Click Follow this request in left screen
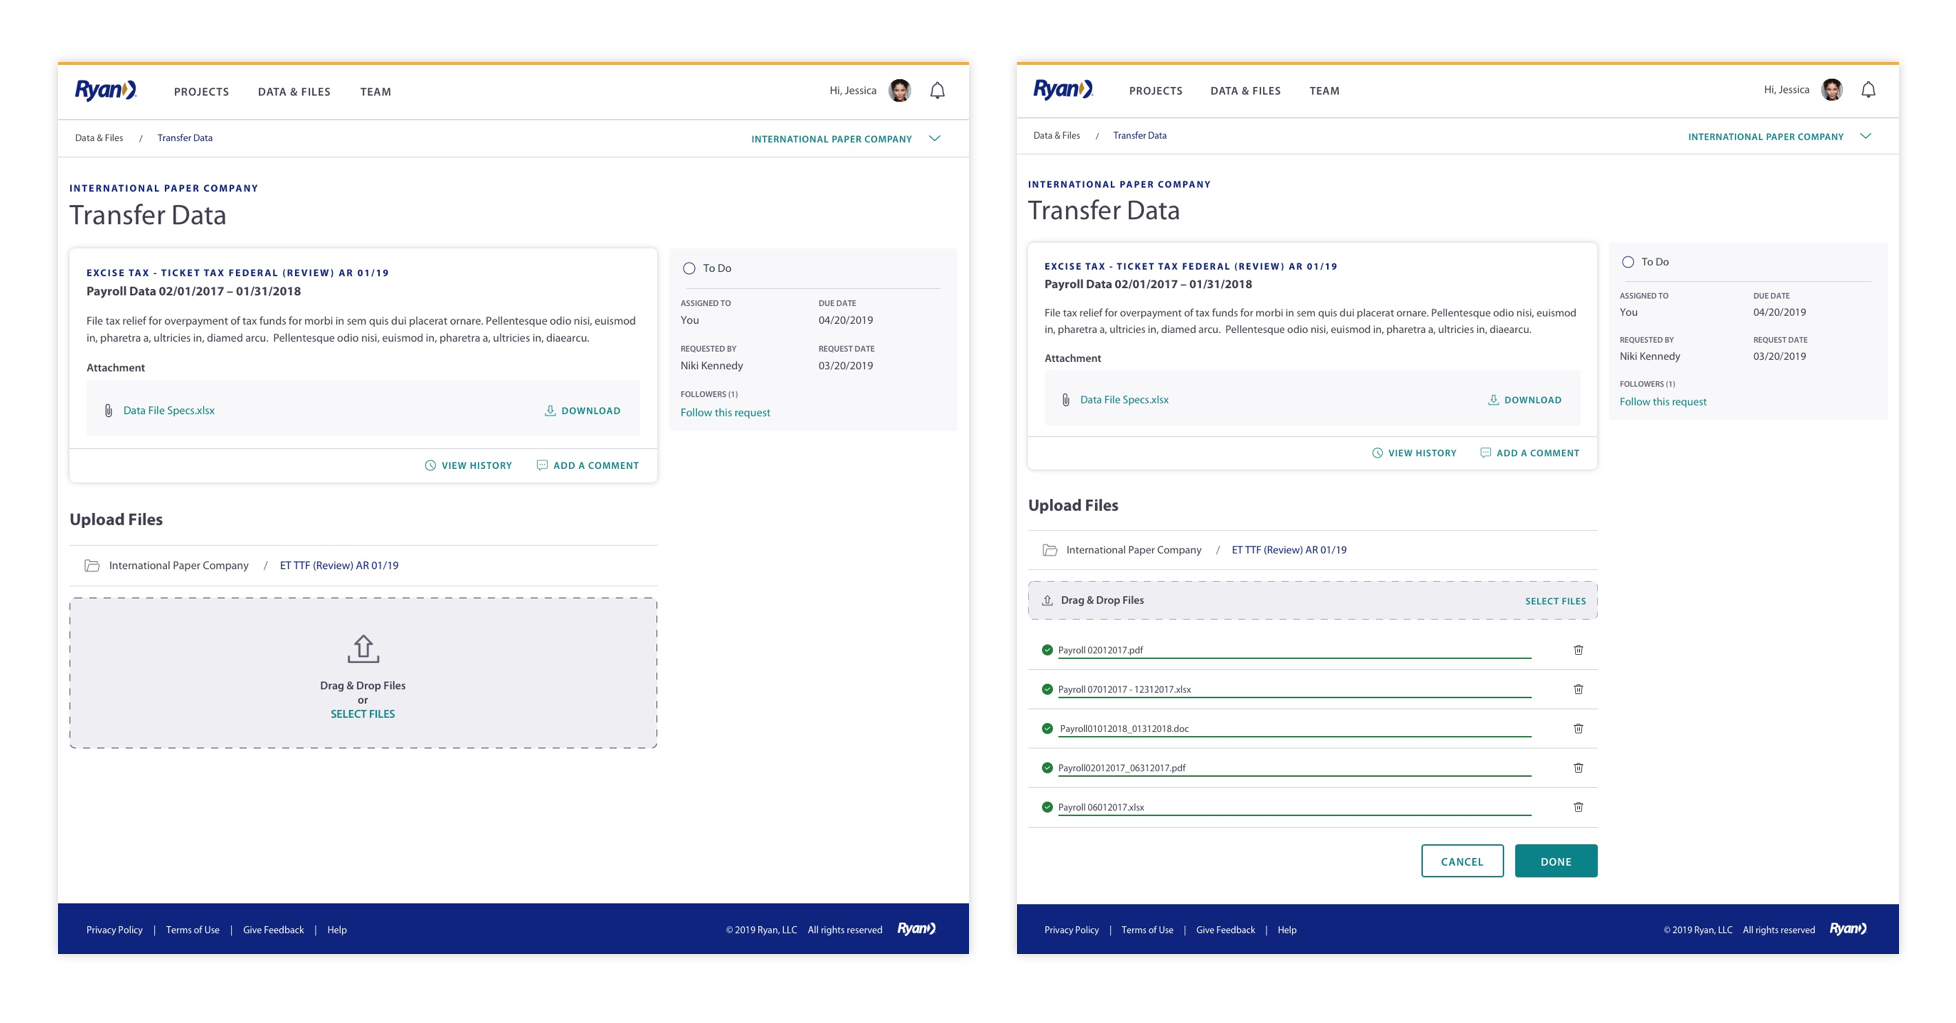Viewport: 1956px width, 1023px height. click(x=725, y=413)
